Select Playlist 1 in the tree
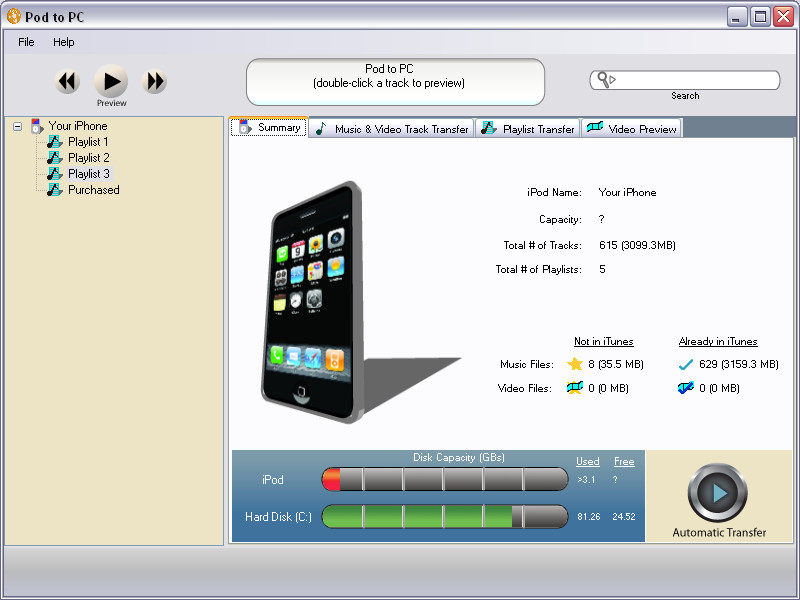This screenshot has width=800, height=600. [88, 142]
